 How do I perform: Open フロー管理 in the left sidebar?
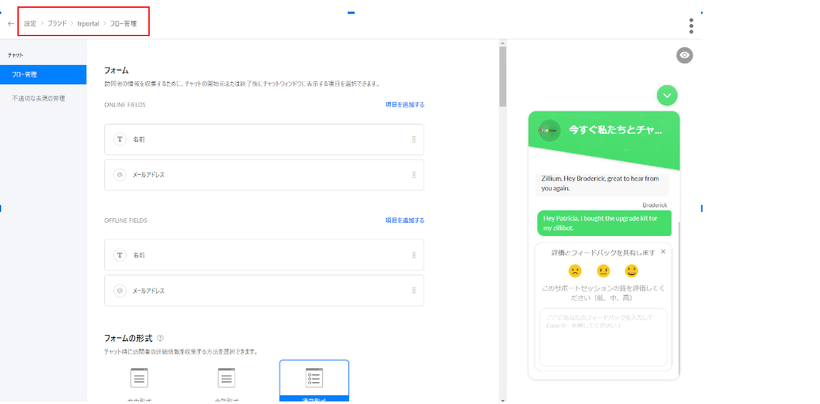[43, 75]
